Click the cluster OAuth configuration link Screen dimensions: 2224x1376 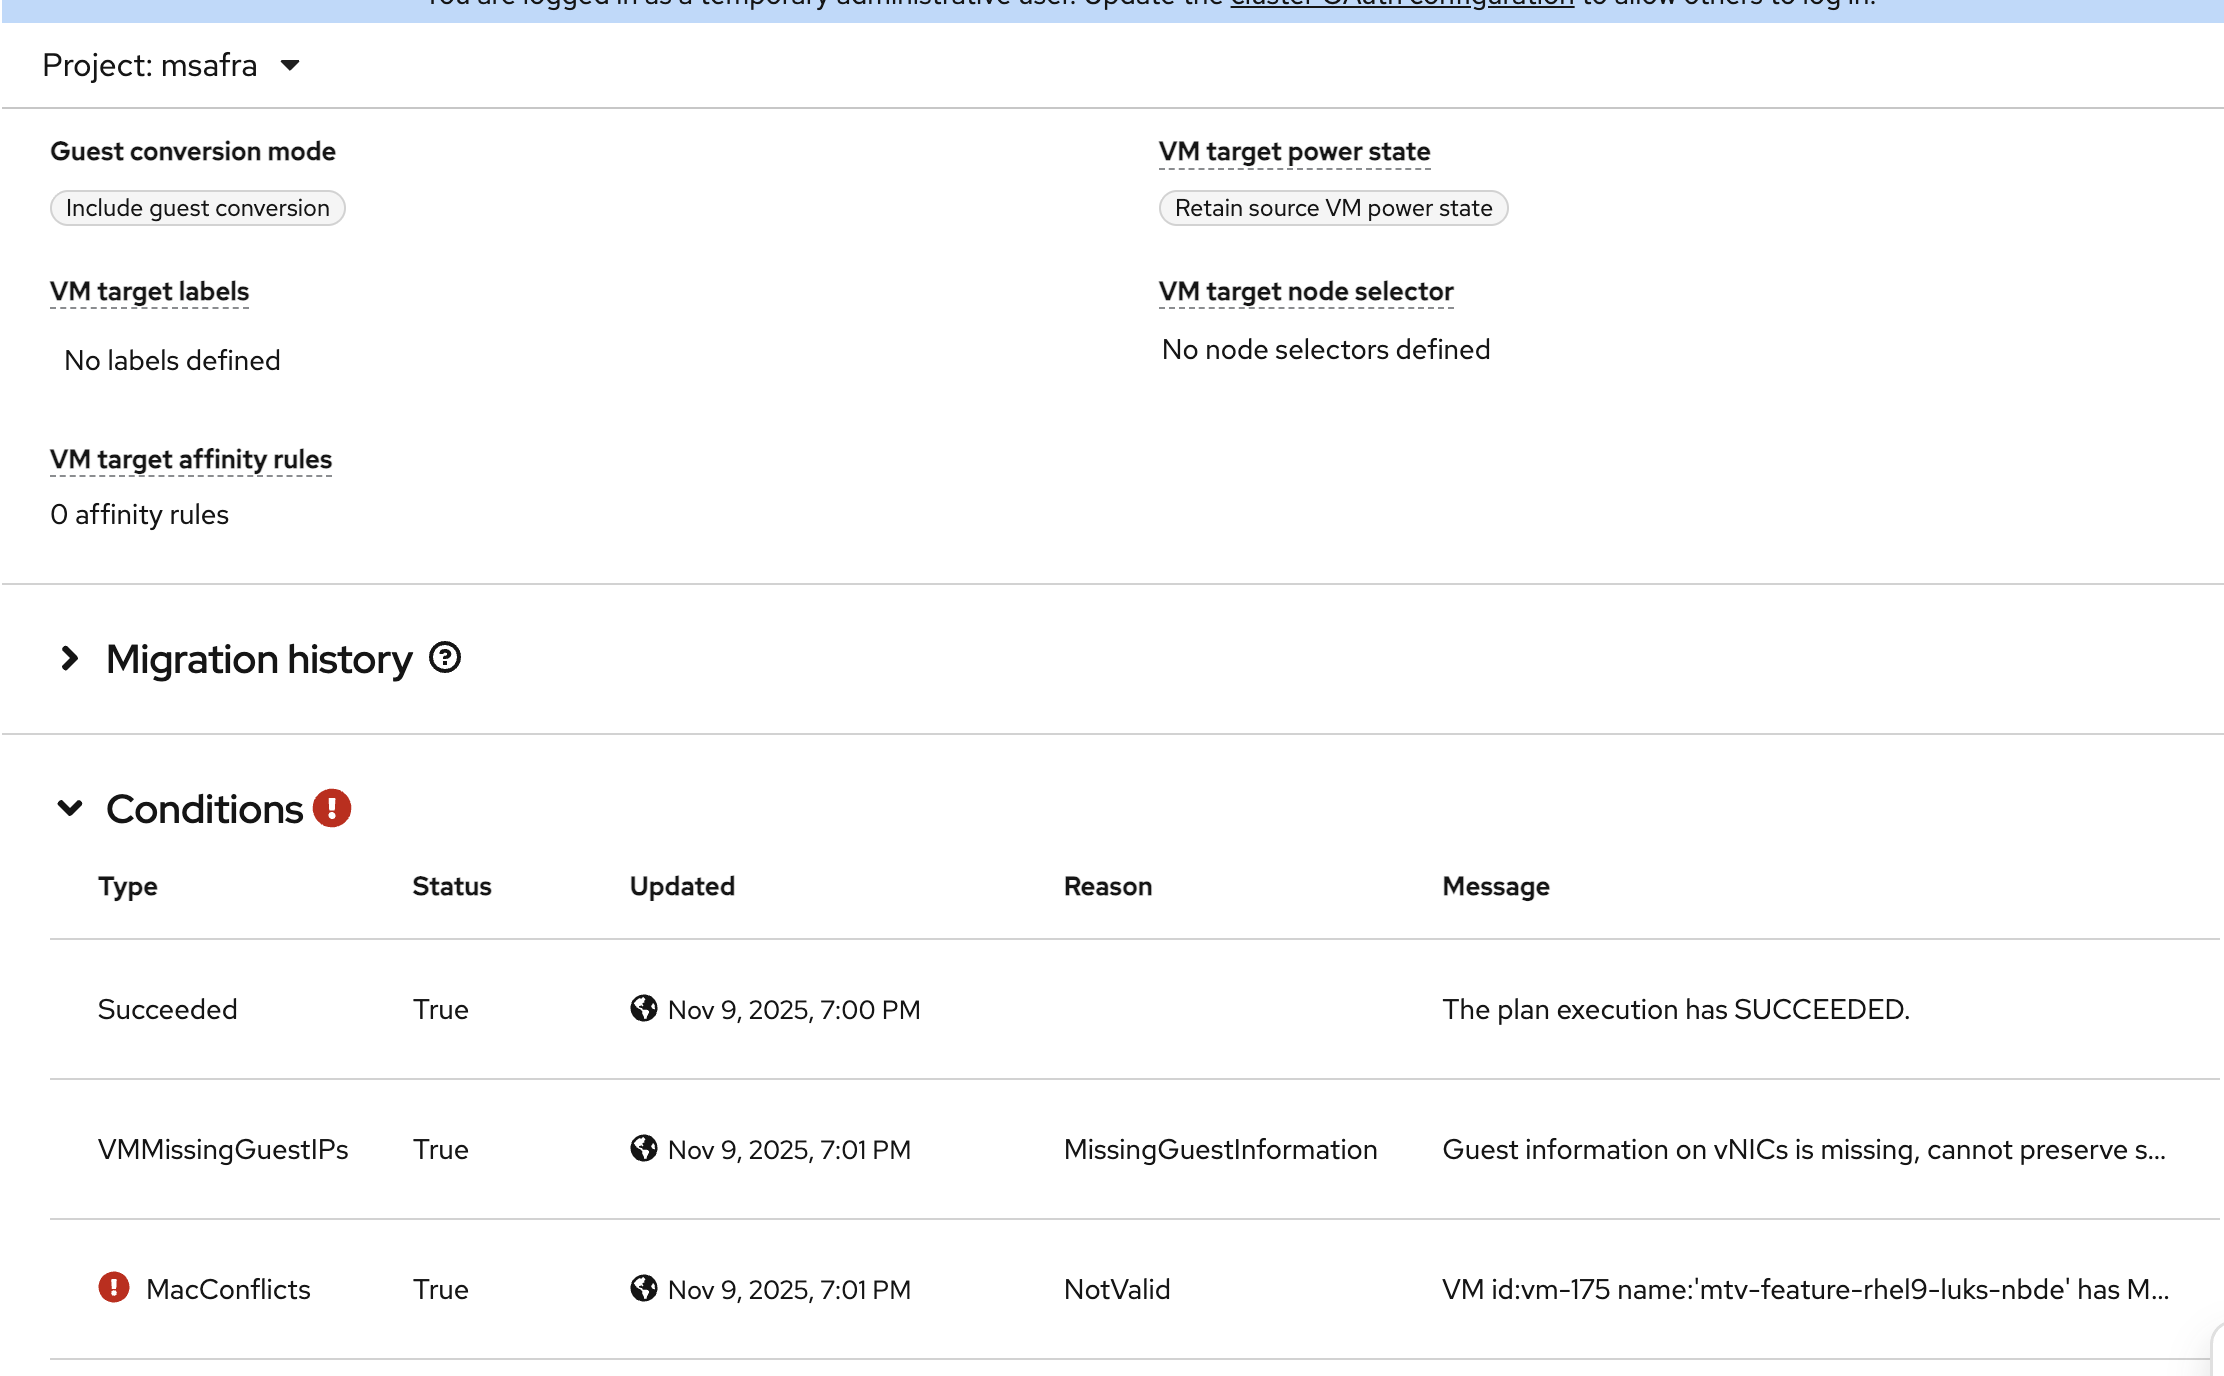tap(1402, 4)
